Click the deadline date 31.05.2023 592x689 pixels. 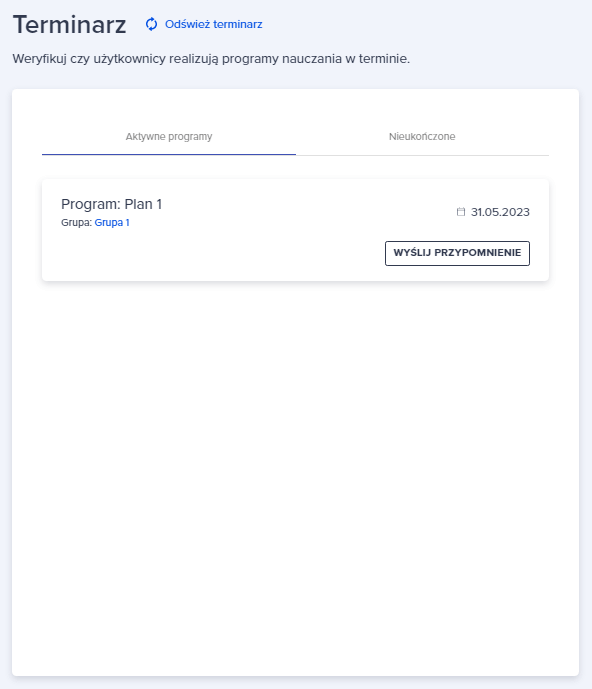(500, 212)
